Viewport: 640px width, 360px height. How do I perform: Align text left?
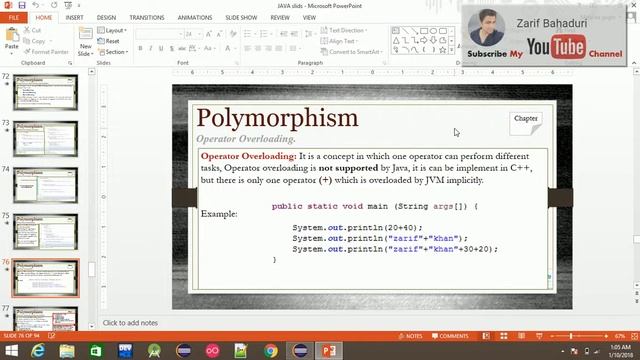247,49
